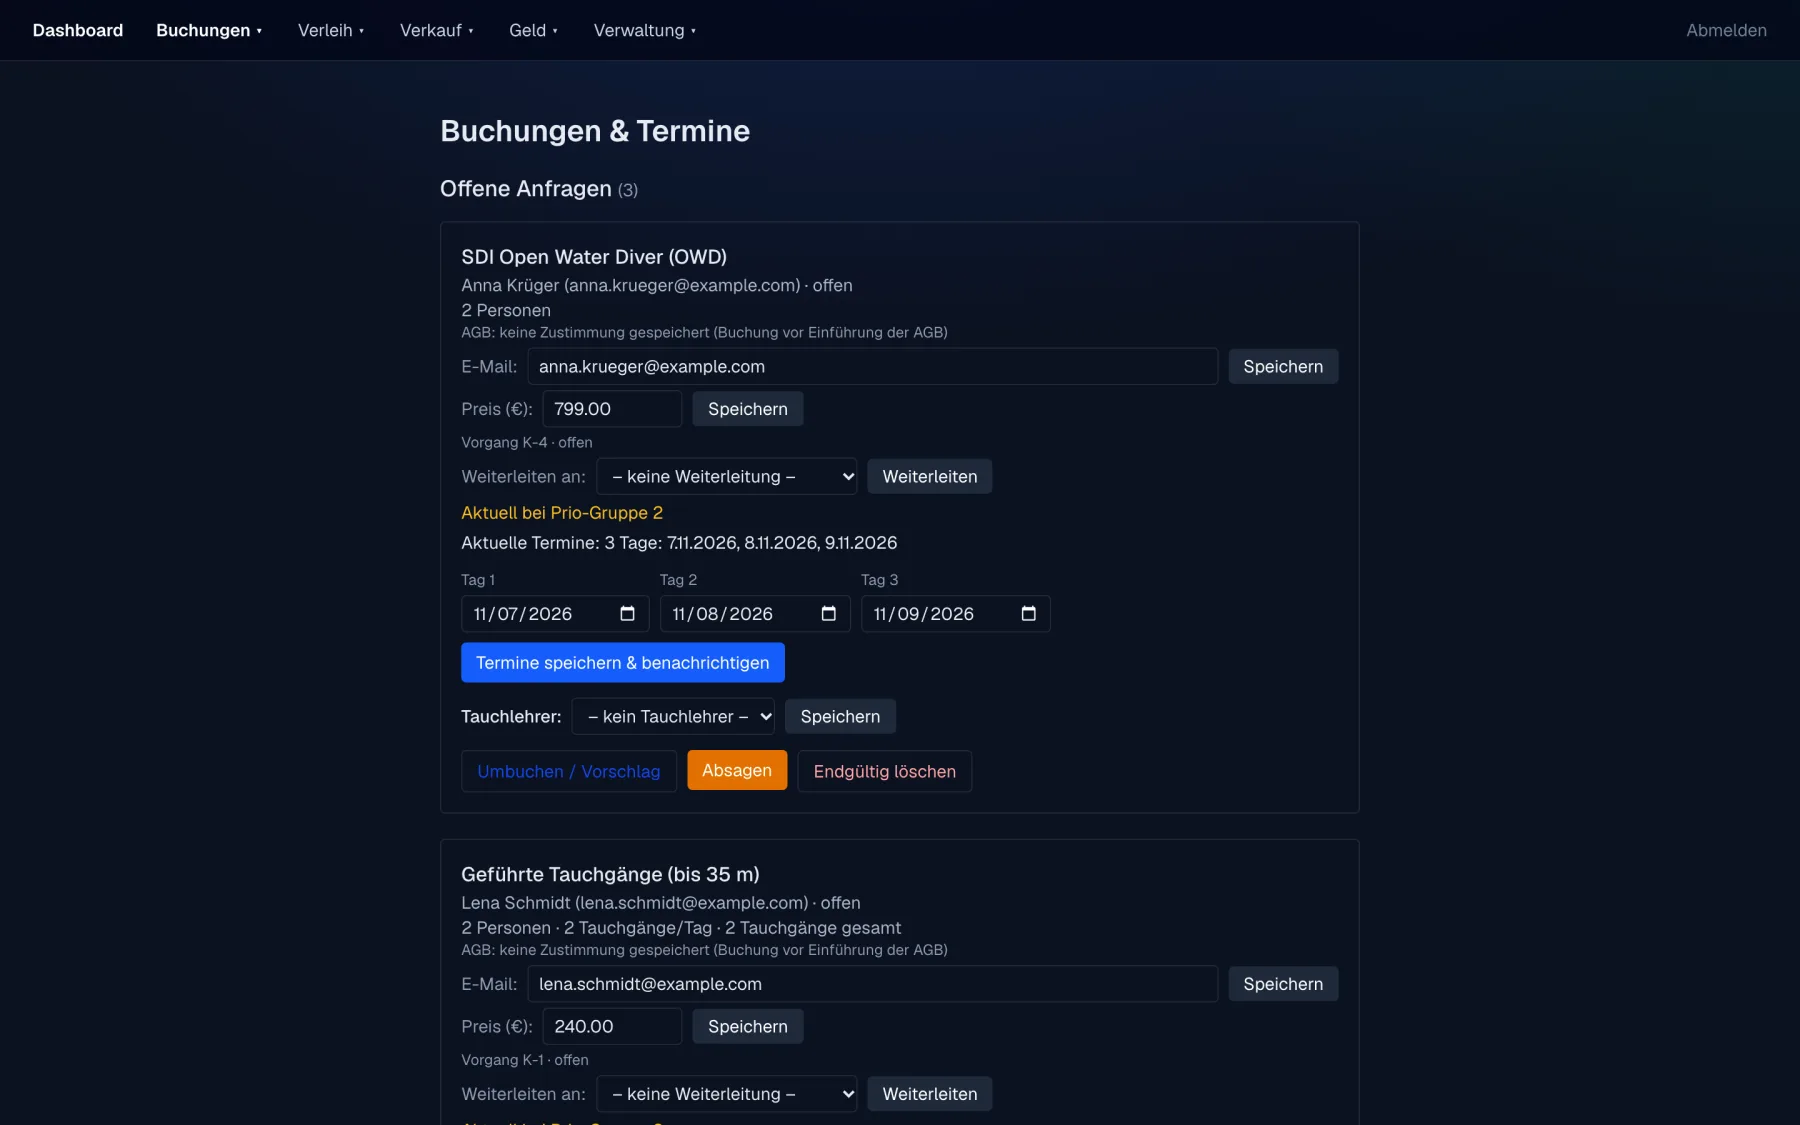This screenshot has width=1800, height=1125.
Task: Go to the Dashboard
Action: click(78, 30)
